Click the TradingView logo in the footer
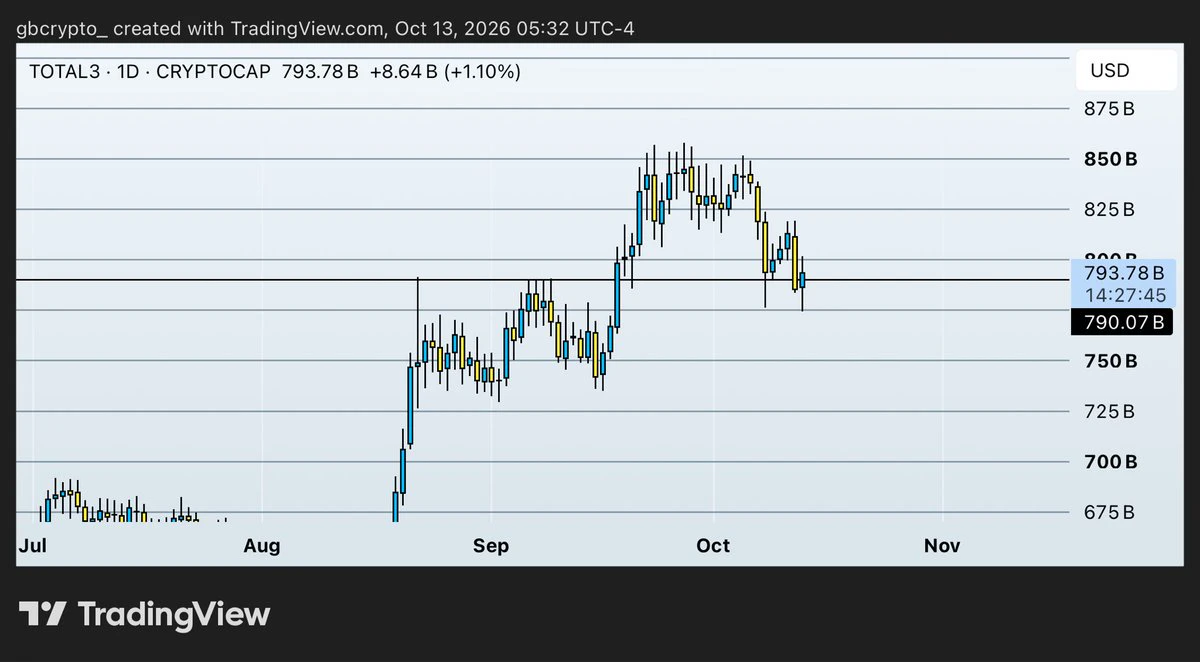This screenshot has width=1200, height=662. 144,613
